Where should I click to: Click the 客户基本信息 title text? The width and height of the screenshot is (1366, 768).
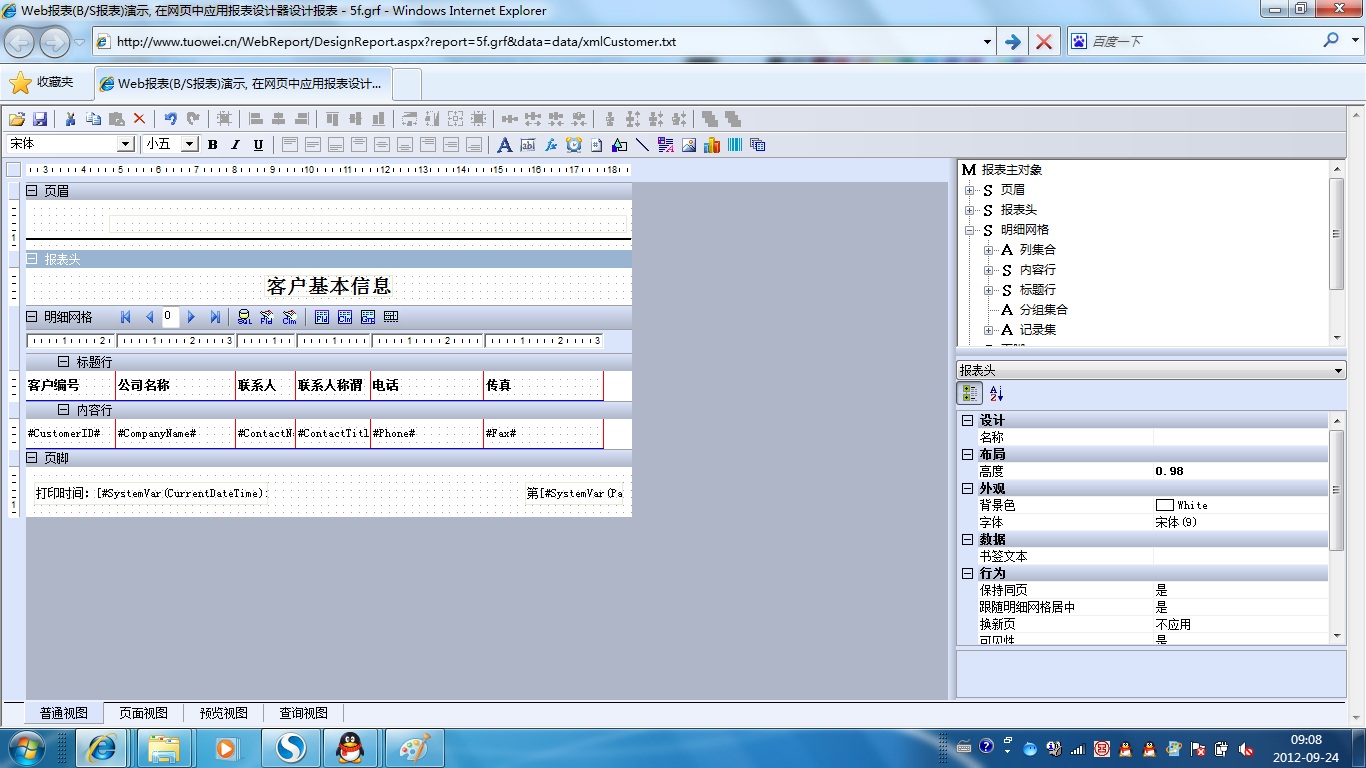coord(329,286)
